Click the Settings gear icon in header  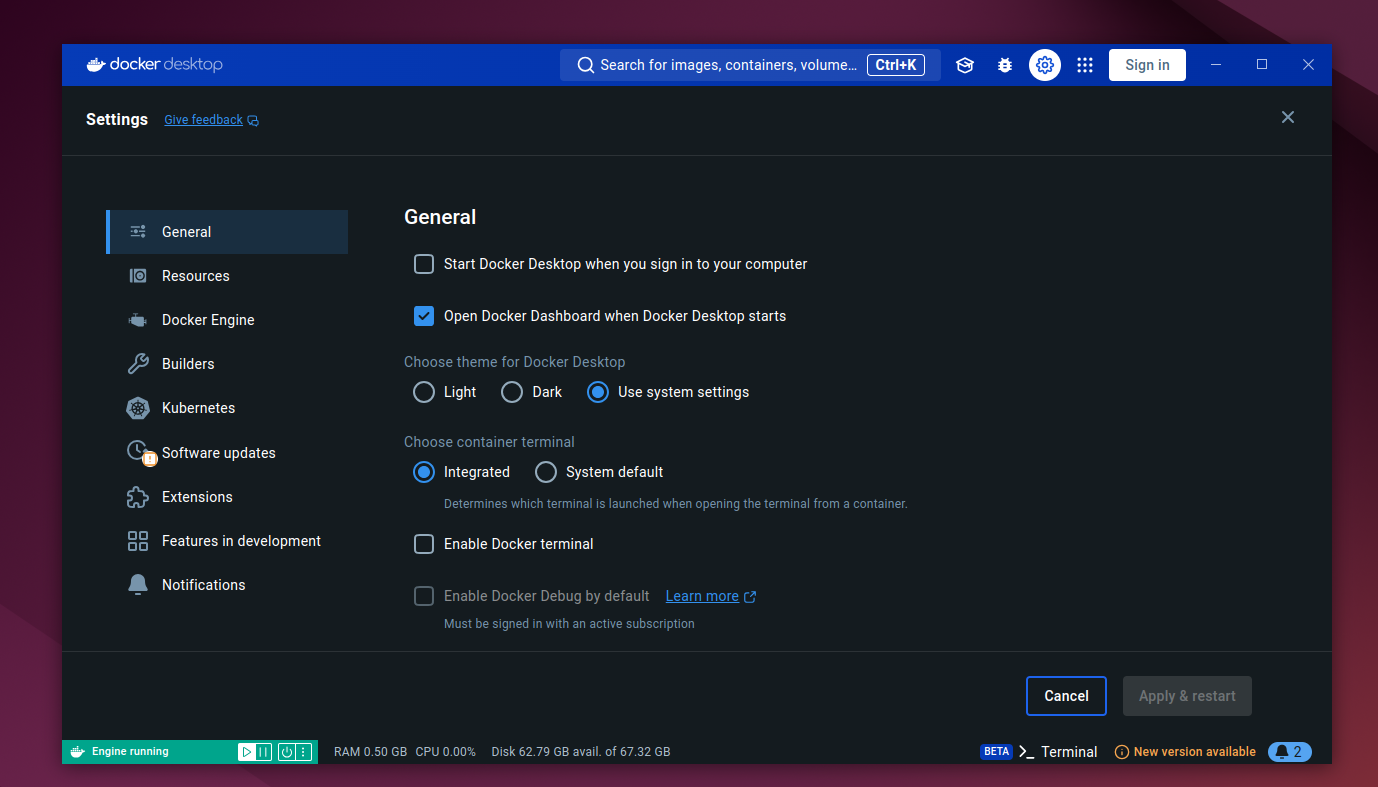pyautogui.click(x=1045, y=65)
